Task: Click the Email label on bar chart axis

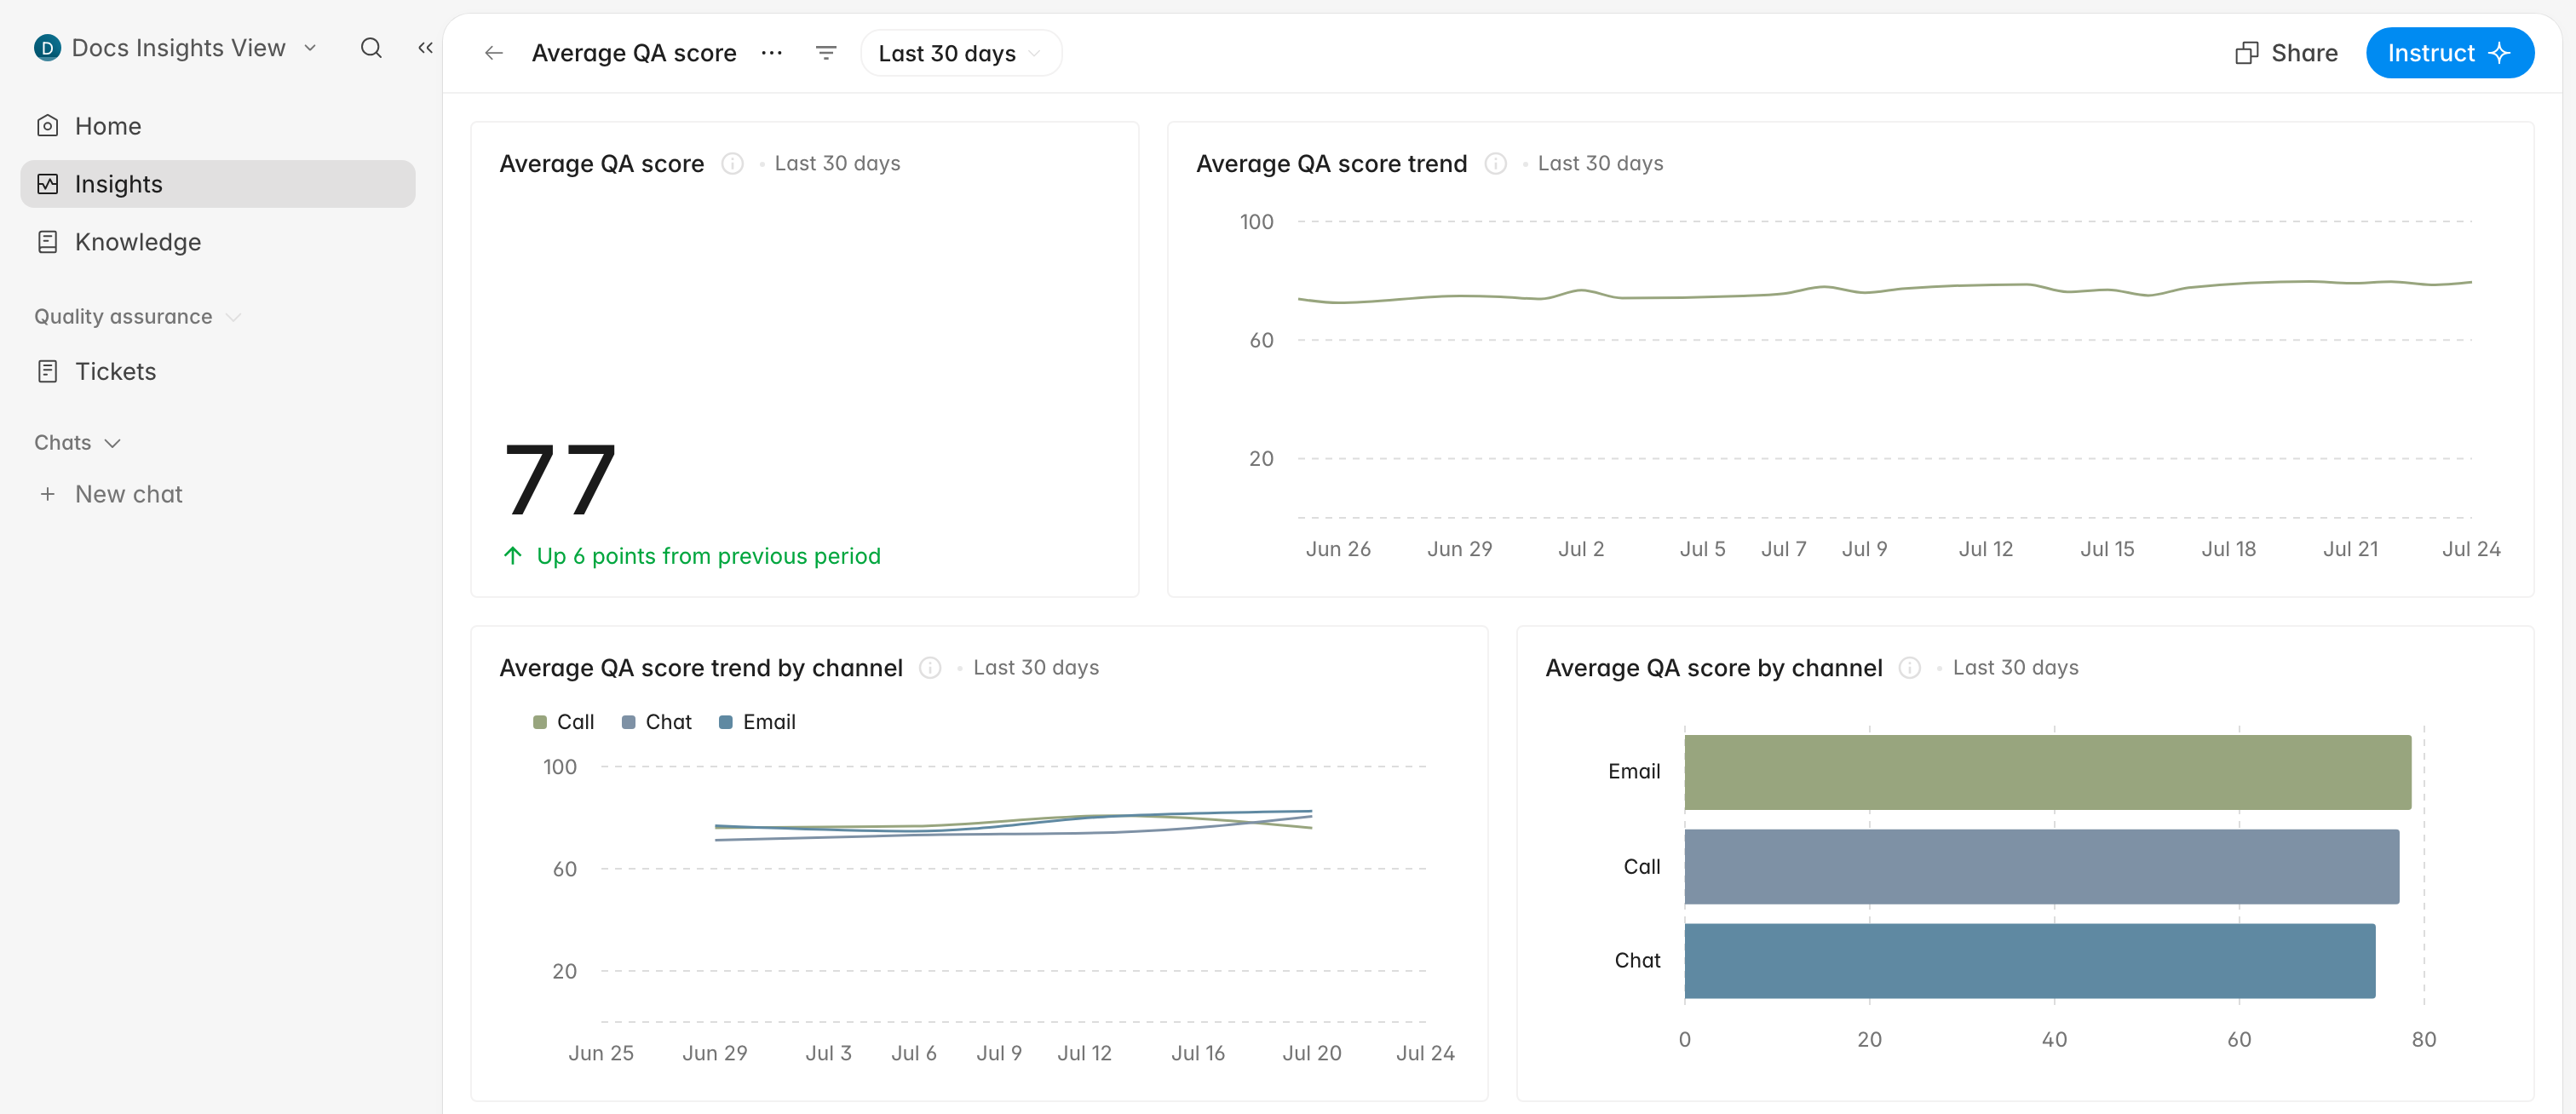Action: click(x=1634, y=771)
